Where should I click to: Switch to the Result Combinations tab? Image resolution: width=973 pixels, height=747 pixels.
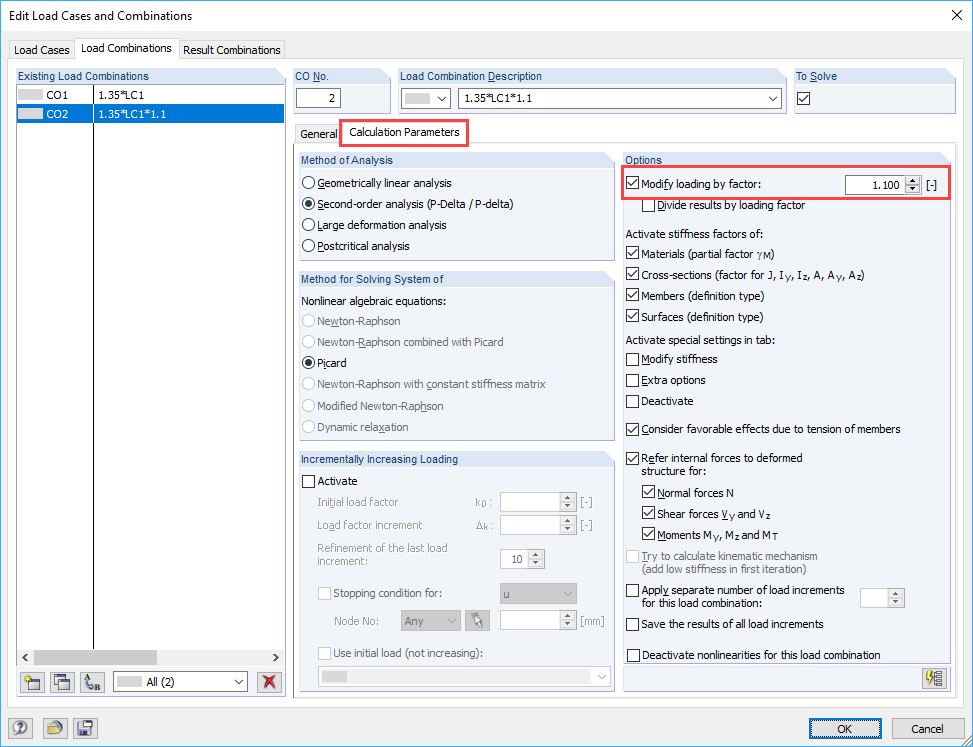point(231,49)
